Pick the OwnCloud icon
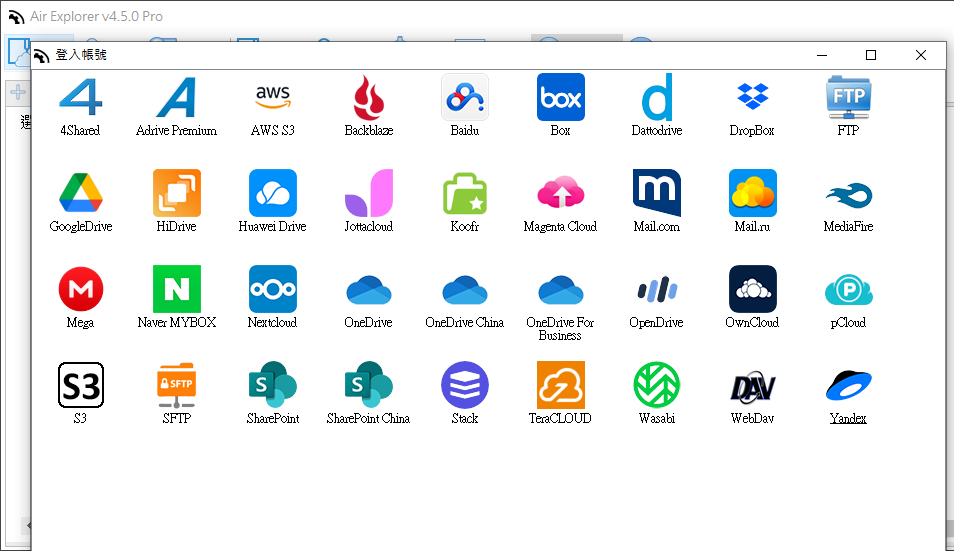 pyautogui.click(x=753, y=289)
